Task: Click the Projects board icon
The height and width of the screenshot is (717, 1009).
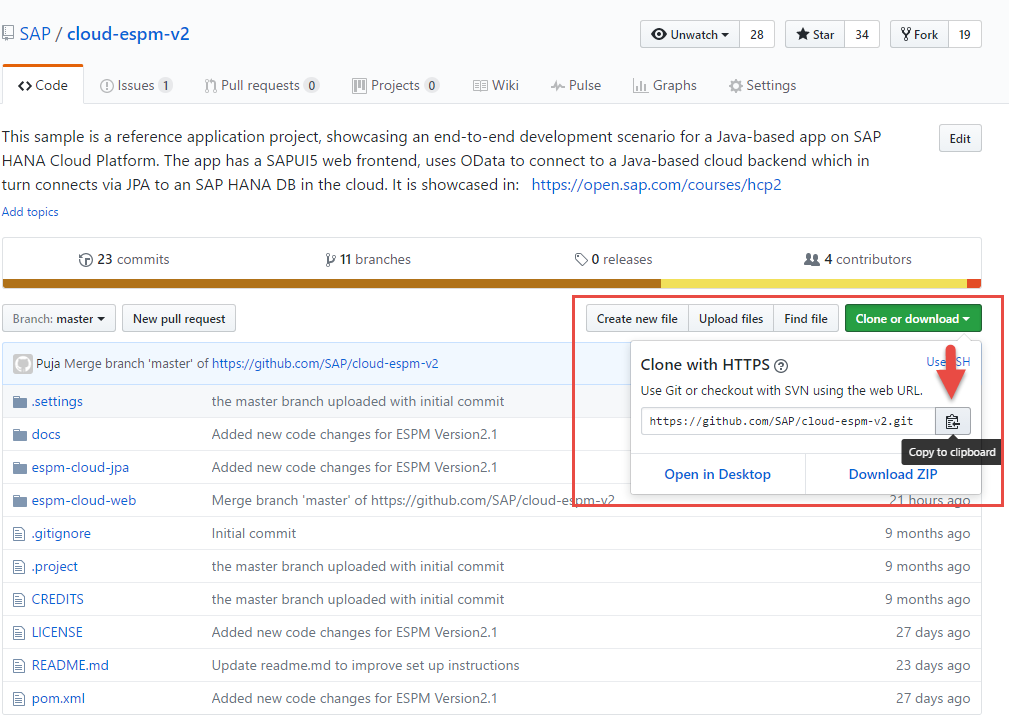Action: pos(359,86)
